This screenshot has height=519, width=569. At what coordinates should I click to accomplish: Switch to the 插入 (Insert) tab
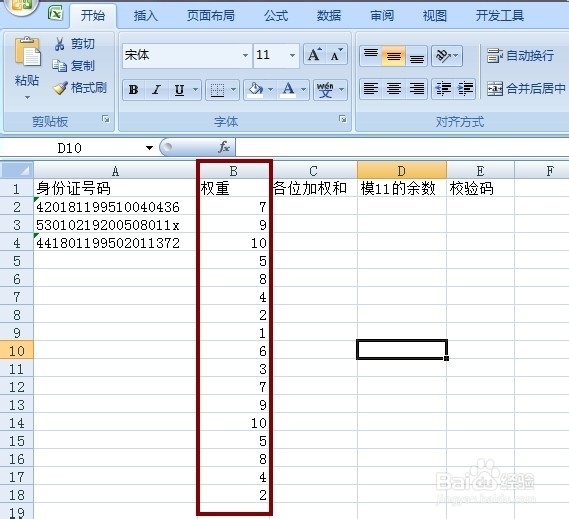click(x=146, y=16)
